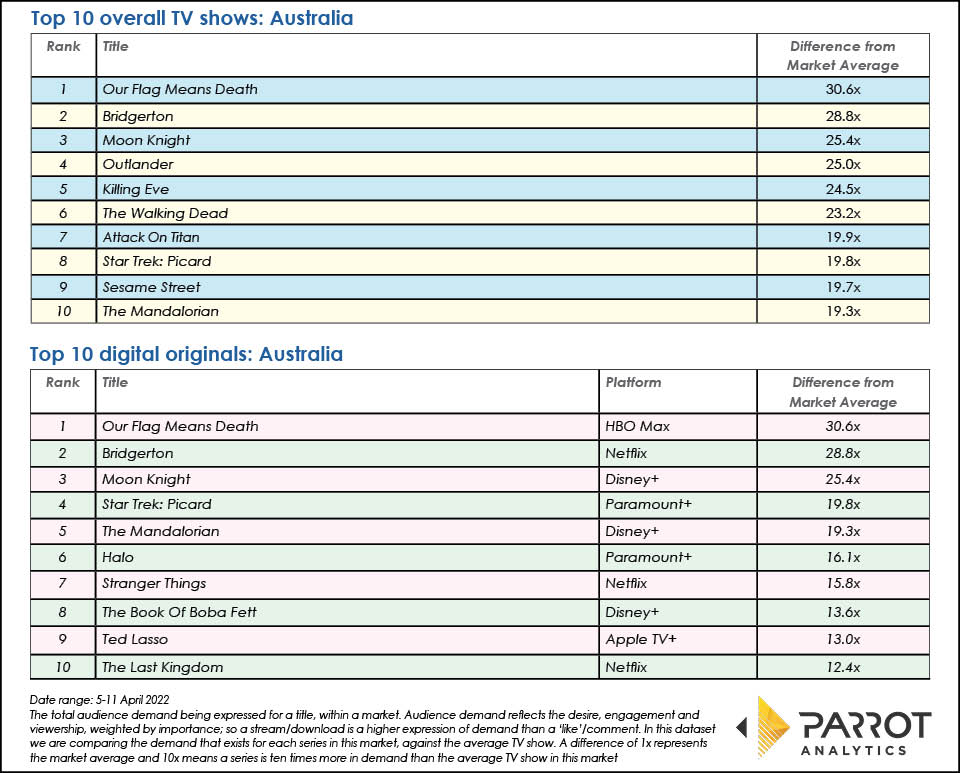Image resolution: width=960 pixels, height=773 pixels.
Task: Select The Walking Dead row
Action: 165,213
